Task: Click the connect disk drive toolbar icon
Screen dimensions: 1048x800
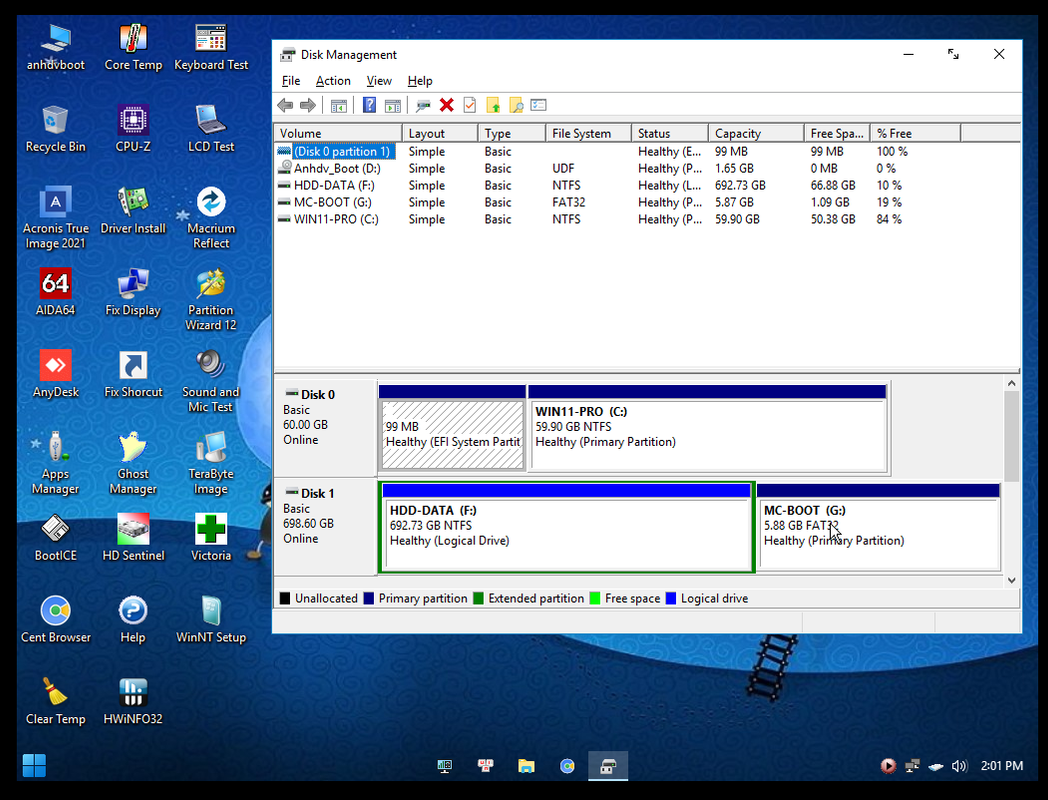Action: point(423,105)
